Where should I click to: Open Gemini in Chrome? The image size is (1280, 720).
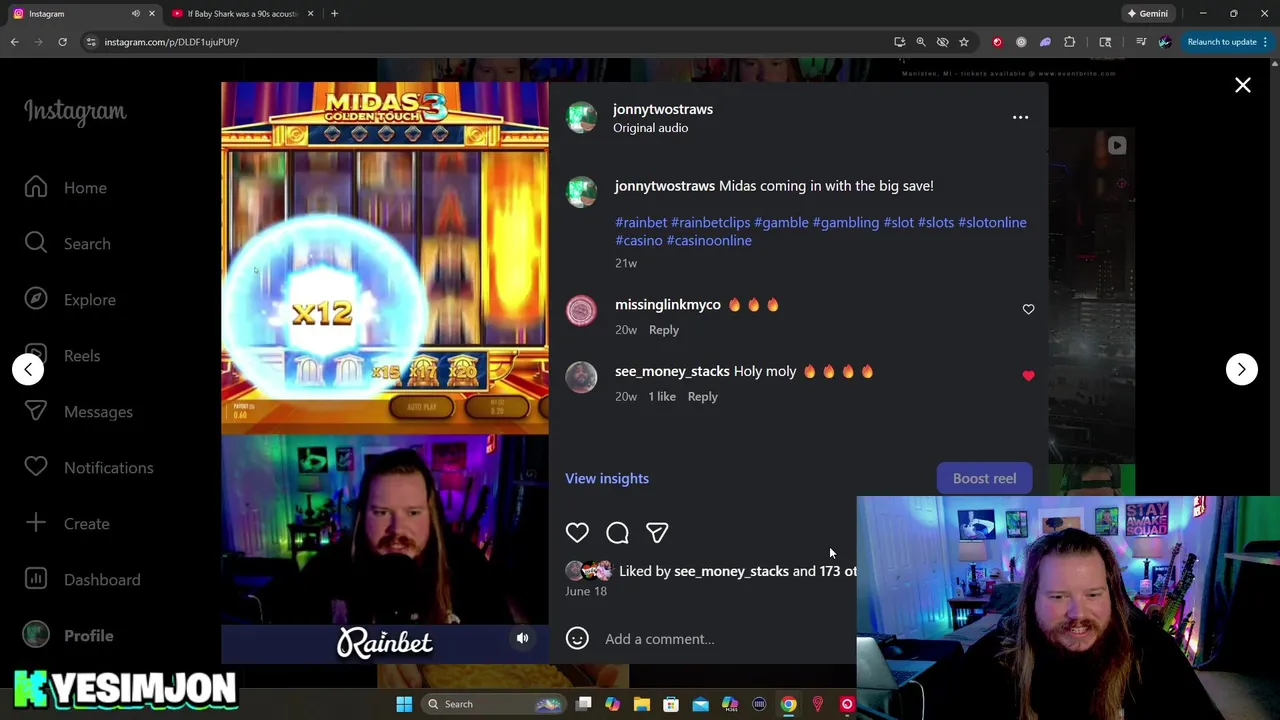(x=1147, y=14)
